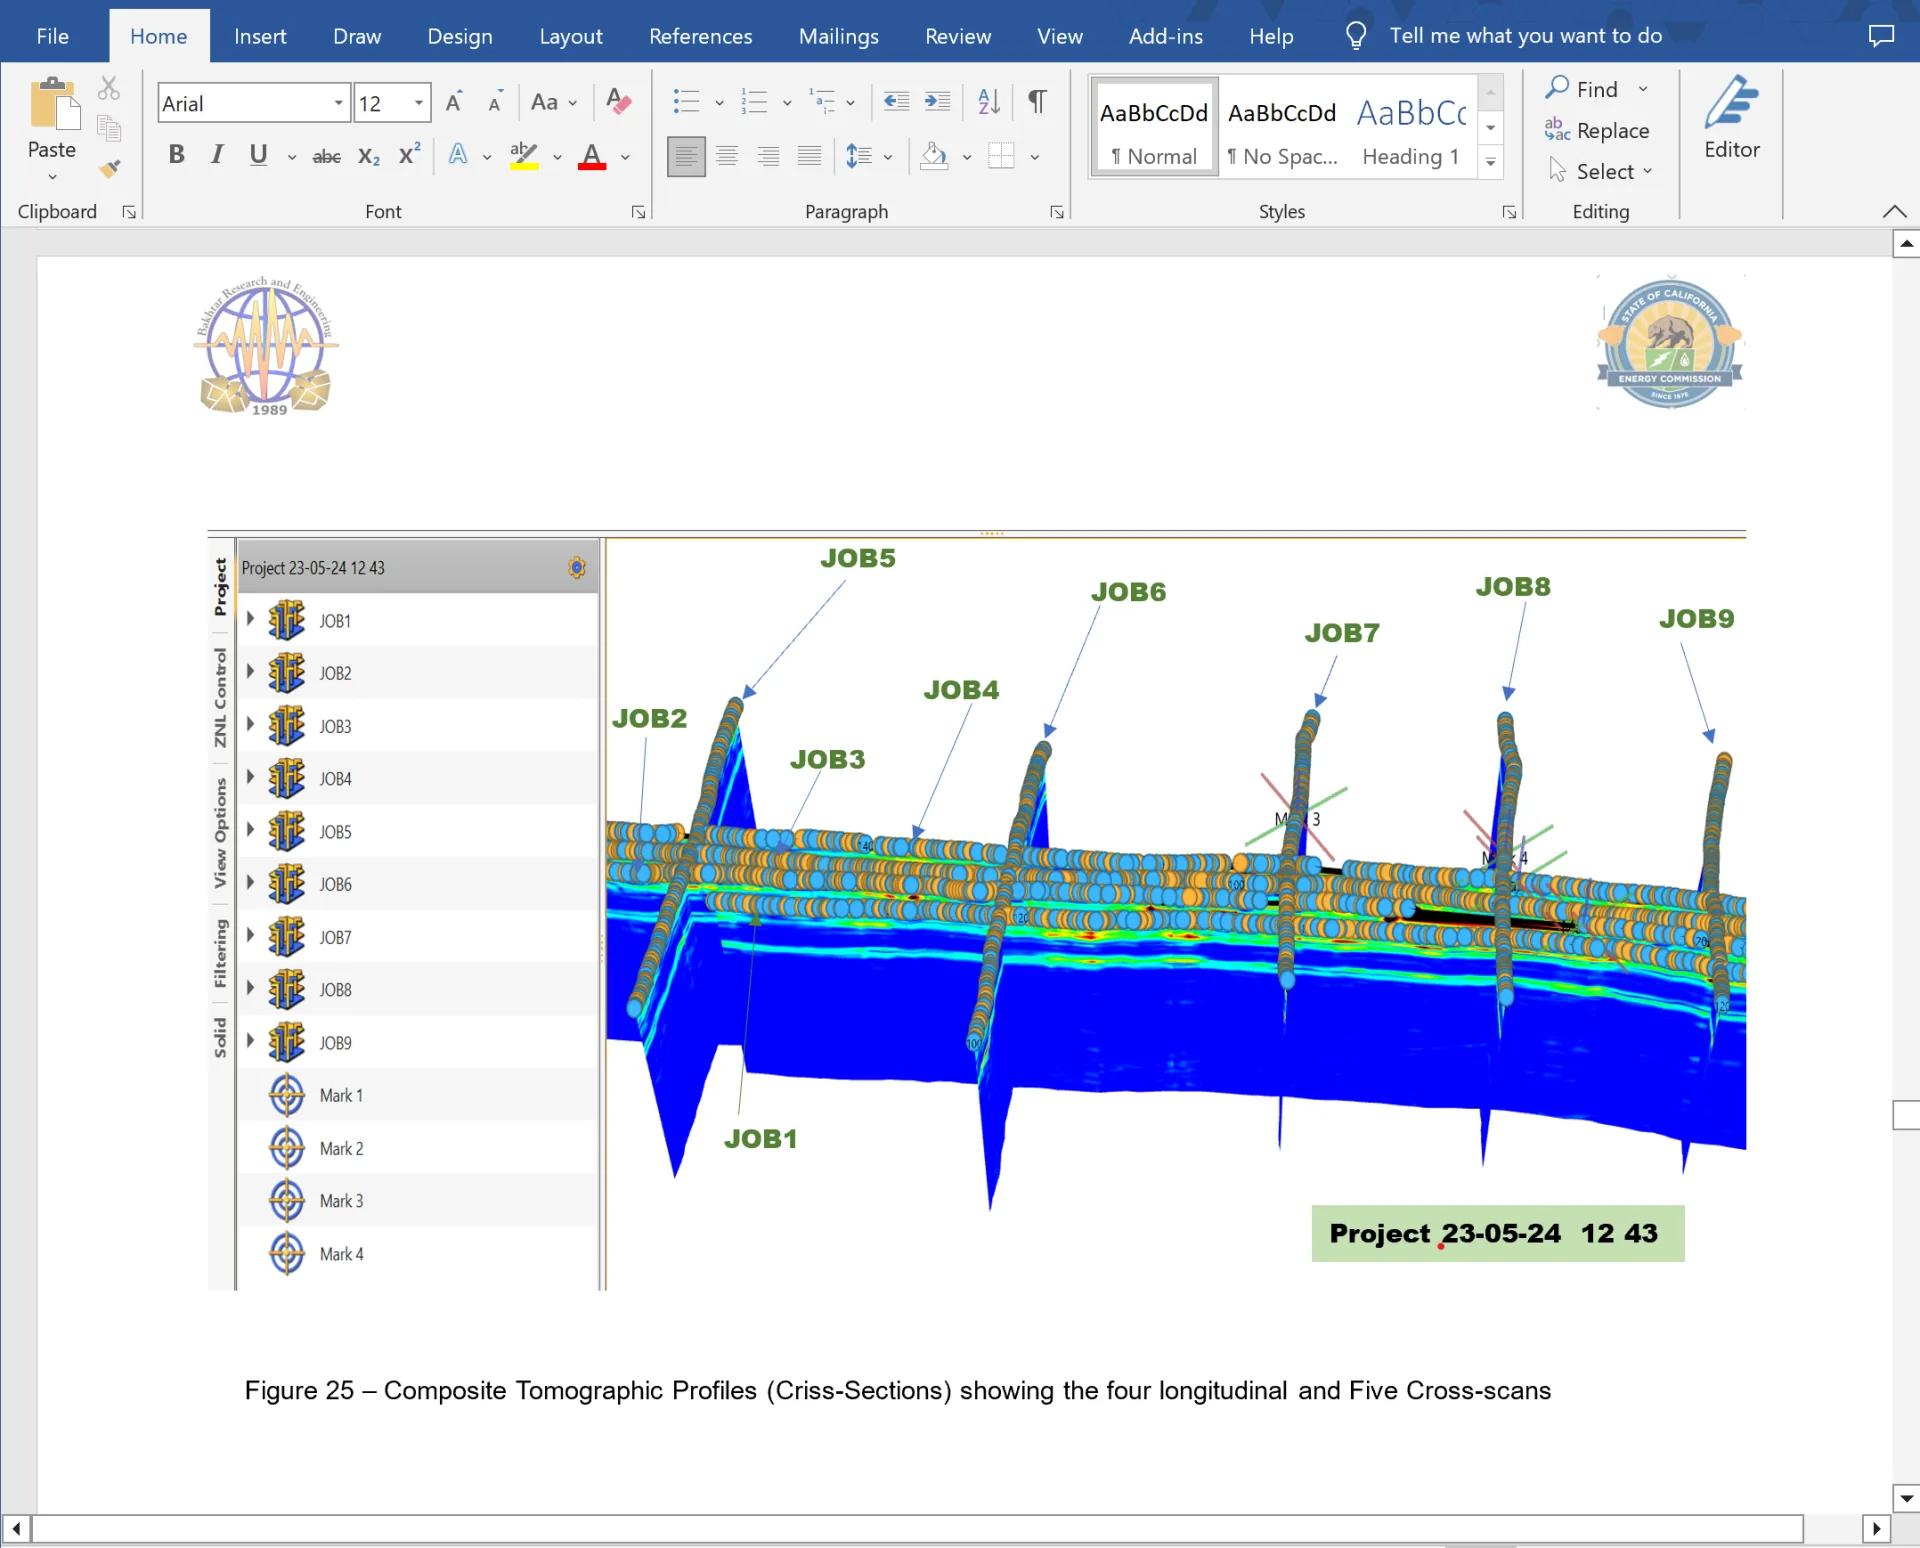Apply the No Spacing style

coord(1282,128)
